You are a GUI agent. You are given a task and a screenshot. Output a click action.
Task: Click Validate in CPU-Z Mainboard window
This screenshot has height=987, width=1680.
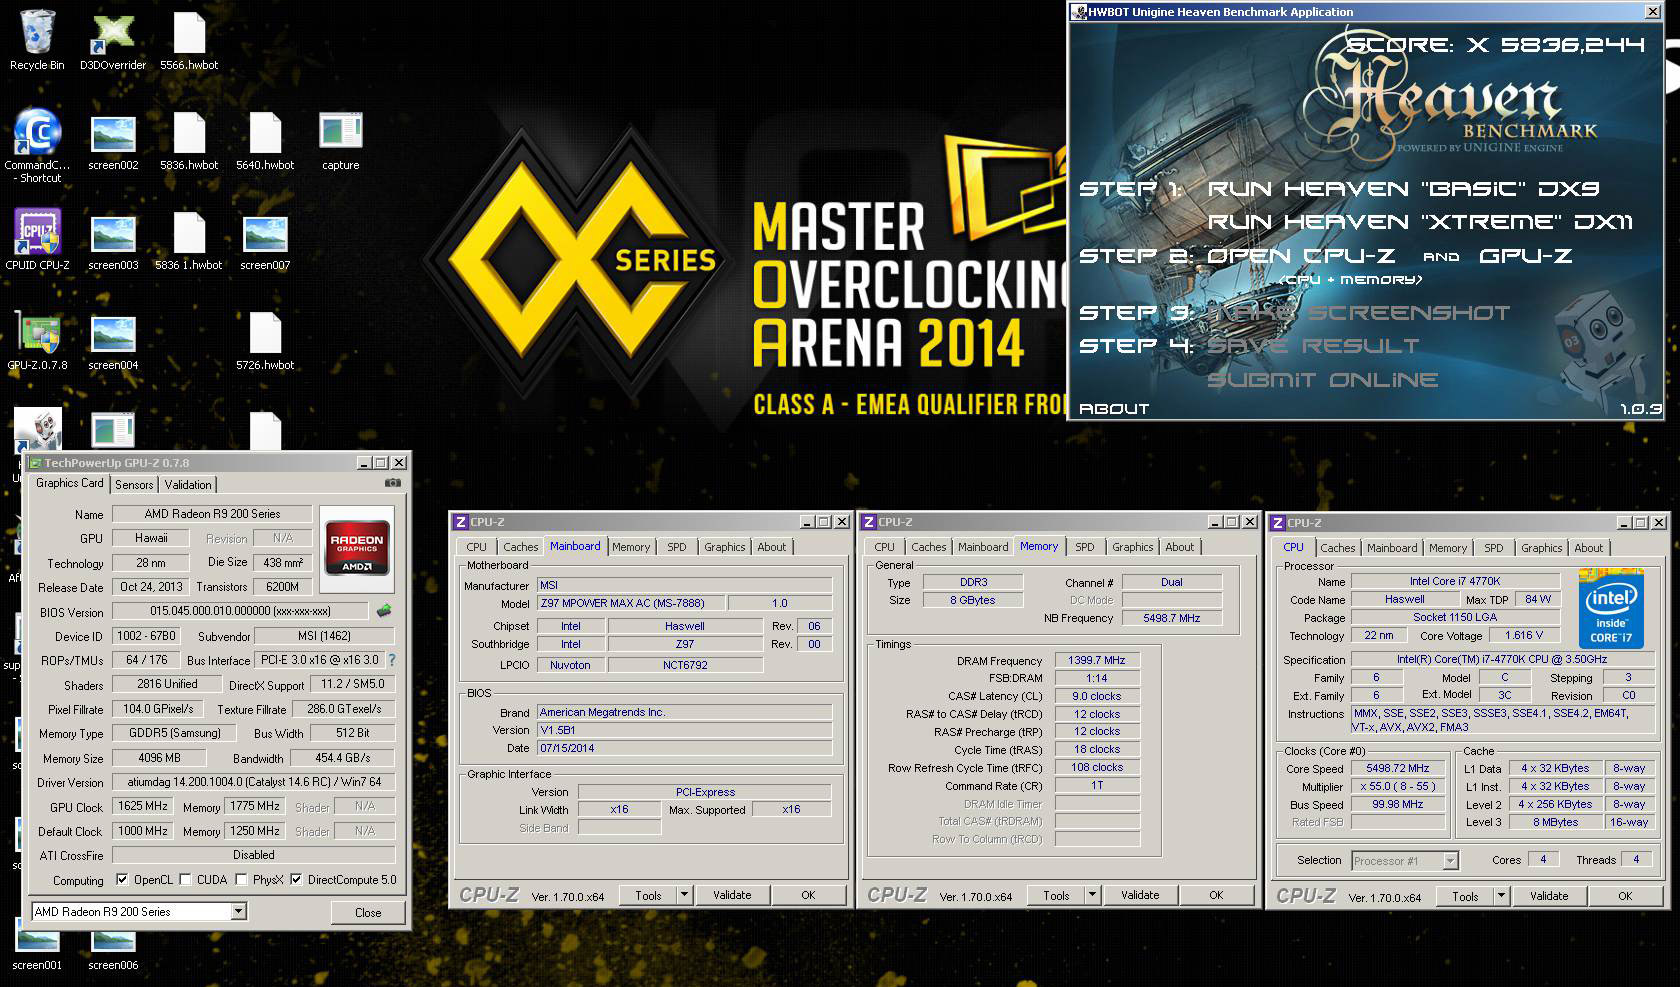(732, 895)
